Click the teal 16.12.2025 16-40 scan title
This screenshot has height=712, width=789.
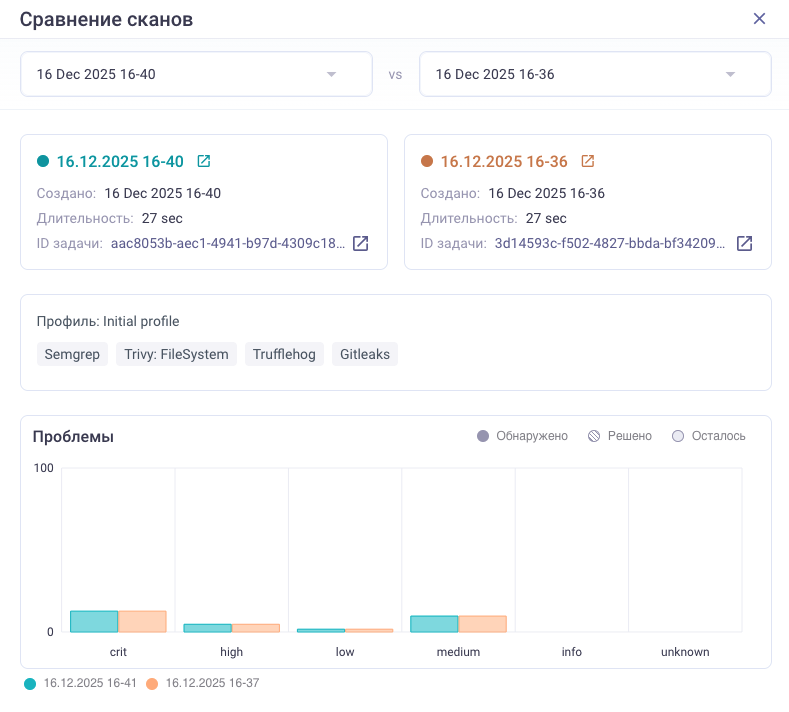click(x=120, y=161)
